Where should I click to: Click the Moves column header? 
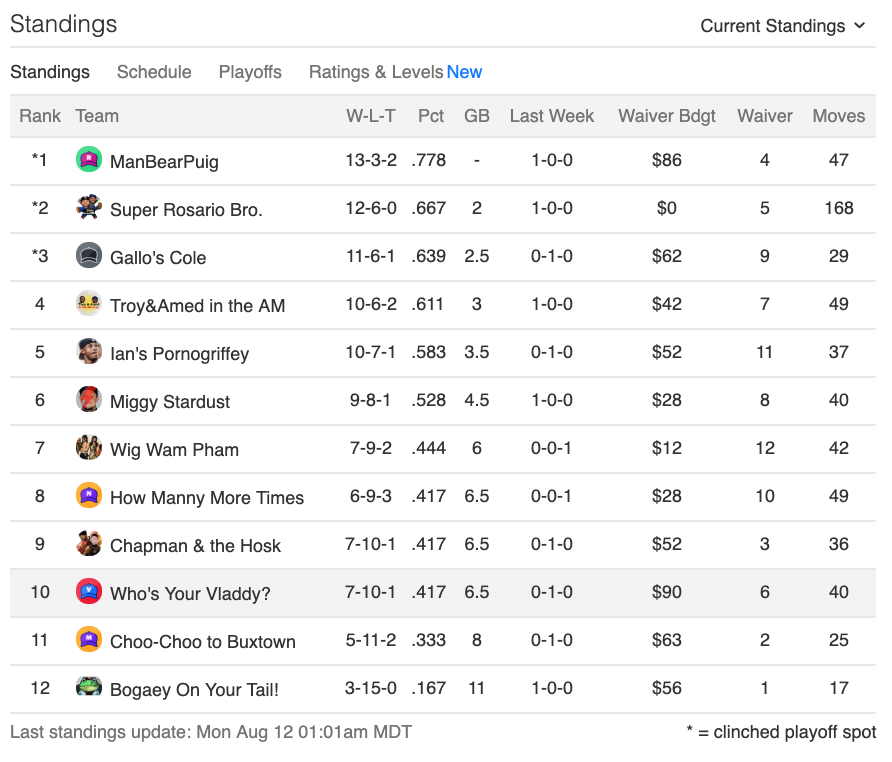839,116
